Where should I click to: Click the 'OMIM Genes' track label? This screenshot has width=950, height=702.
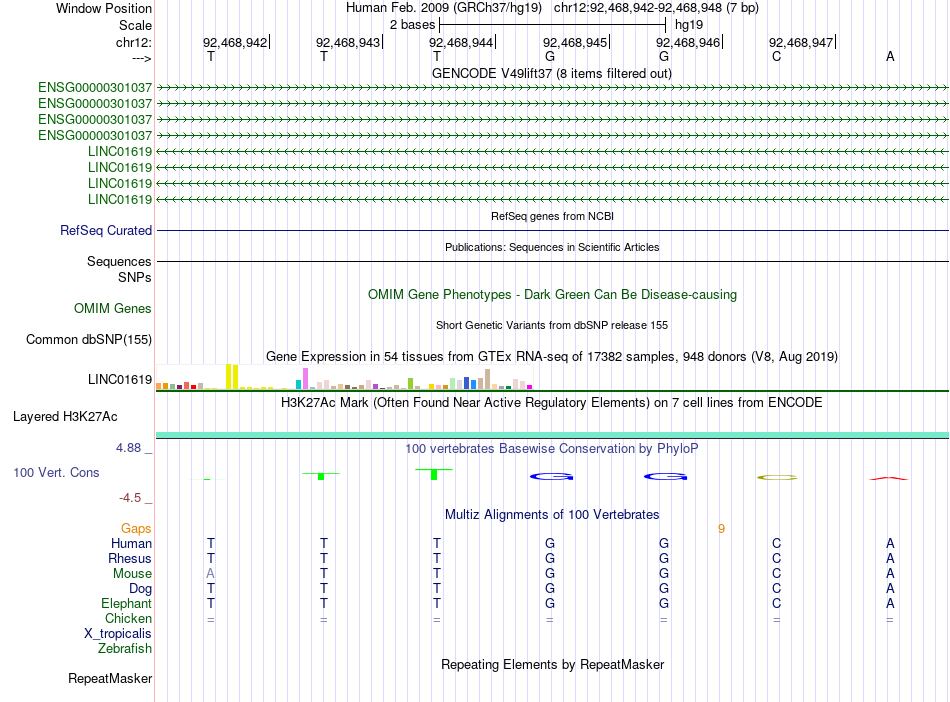click(x=113, y=308)
